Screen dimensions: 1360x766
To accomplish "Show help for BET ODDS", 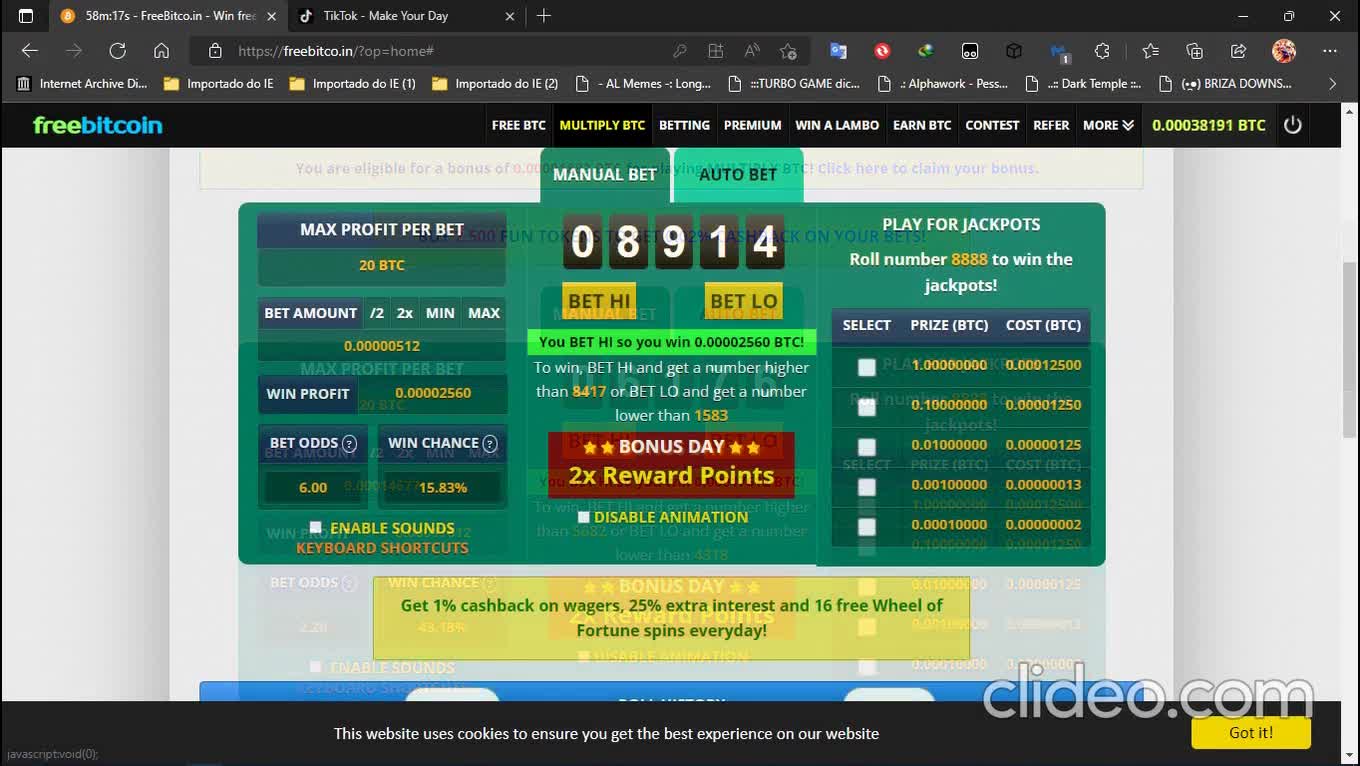I will (349, 443).
